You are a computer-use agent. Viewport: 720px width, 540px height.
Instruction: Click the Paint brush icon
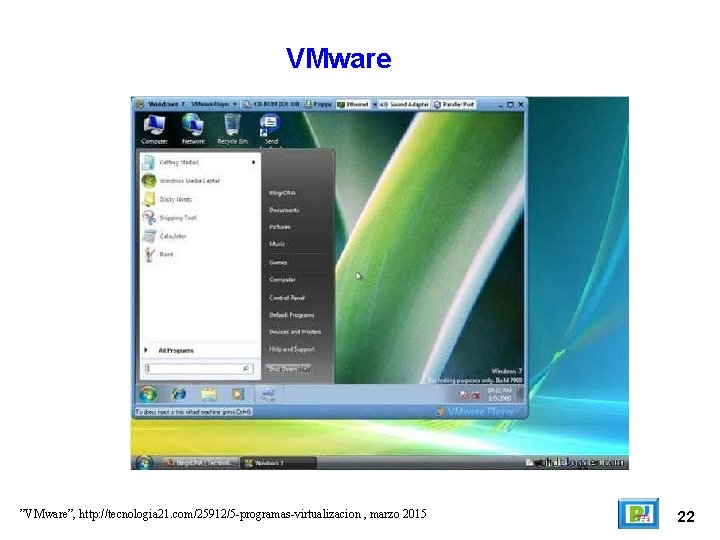(x=149, y=254)
